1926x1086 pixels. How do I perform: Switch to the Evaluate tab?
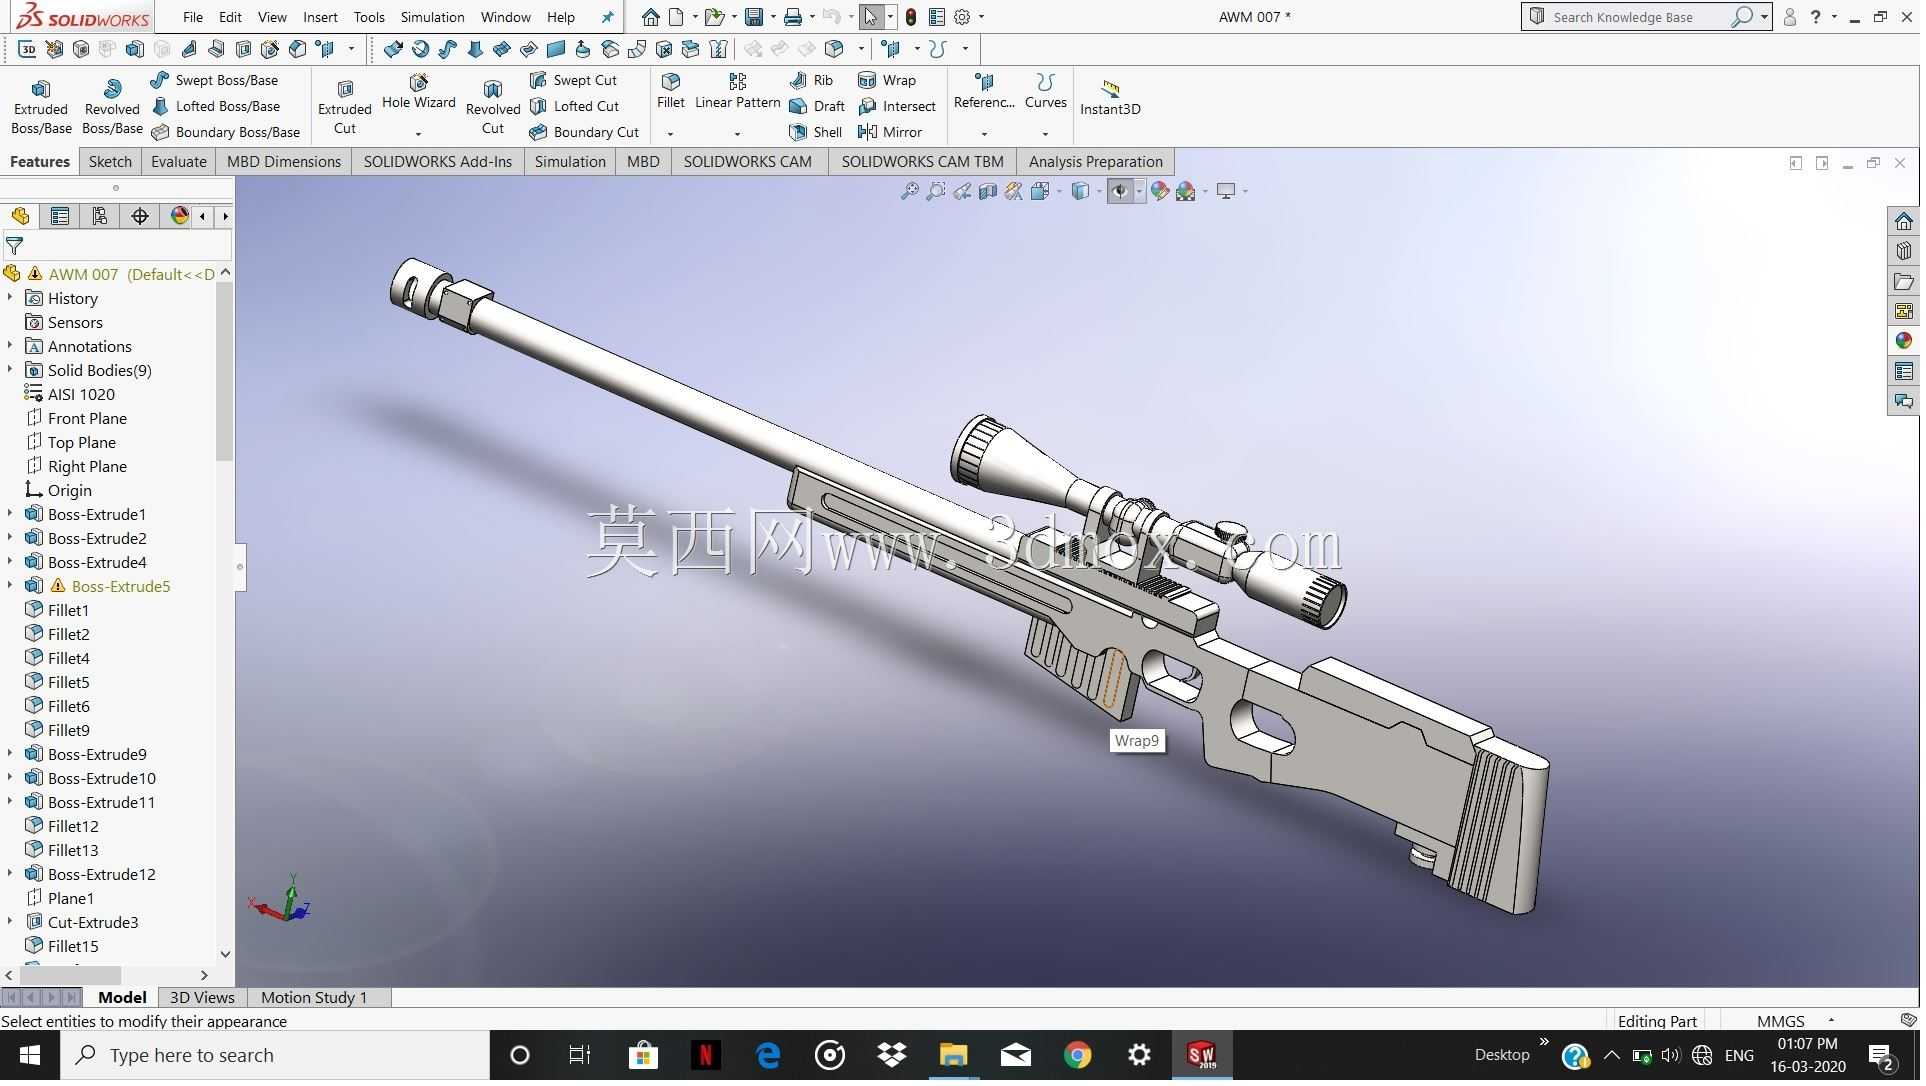[x=179, y=162]
